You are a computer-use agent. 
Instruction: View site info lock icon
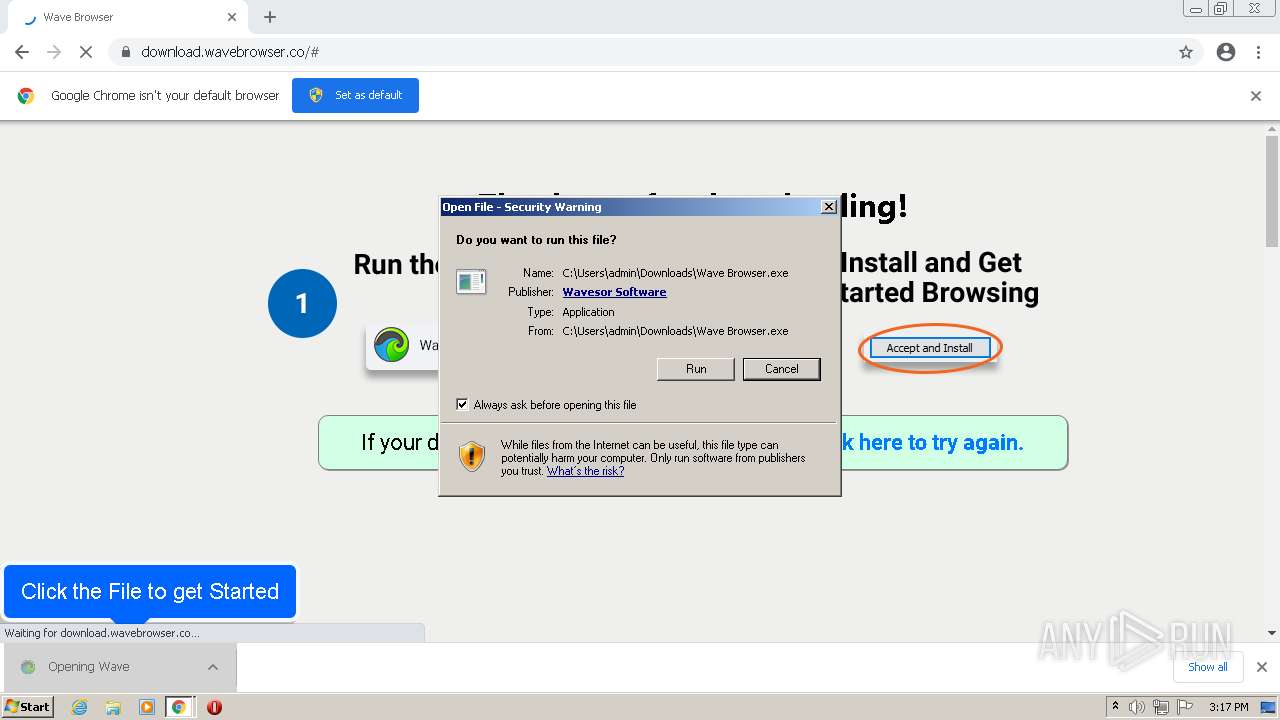[x=125, y=52]
